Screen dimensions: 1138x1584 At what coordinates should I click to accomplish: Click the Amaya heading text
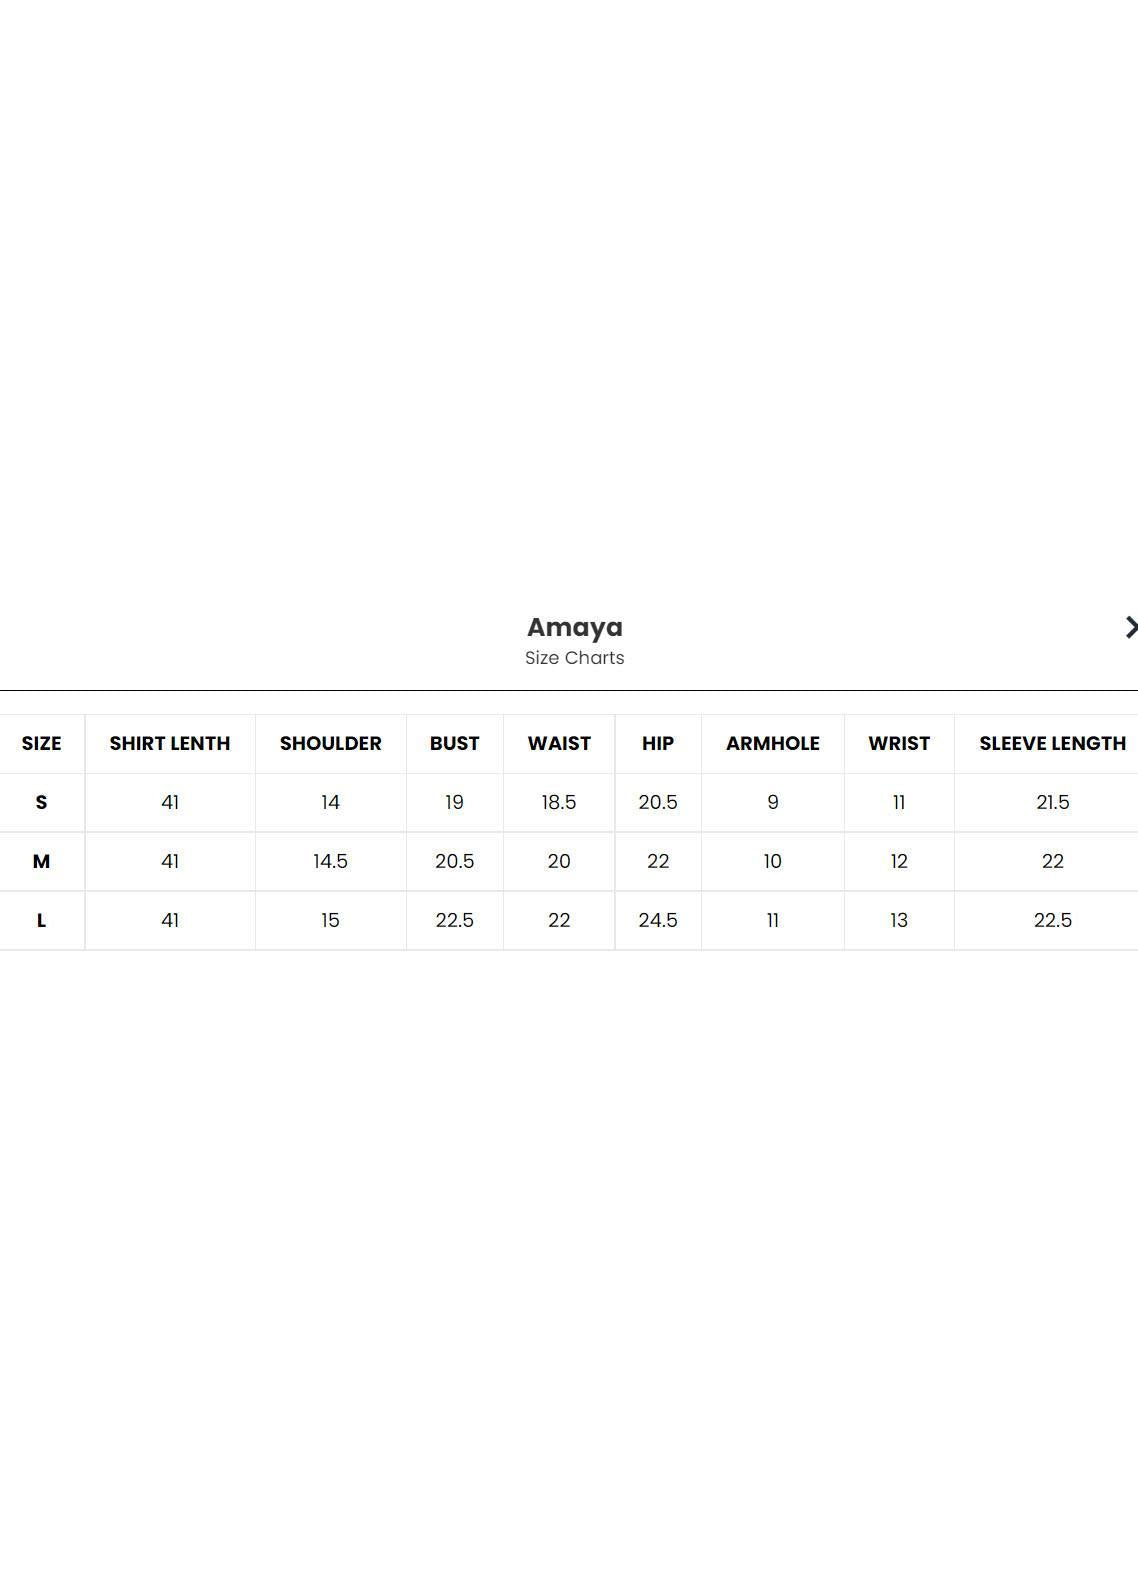click(574, 627)
